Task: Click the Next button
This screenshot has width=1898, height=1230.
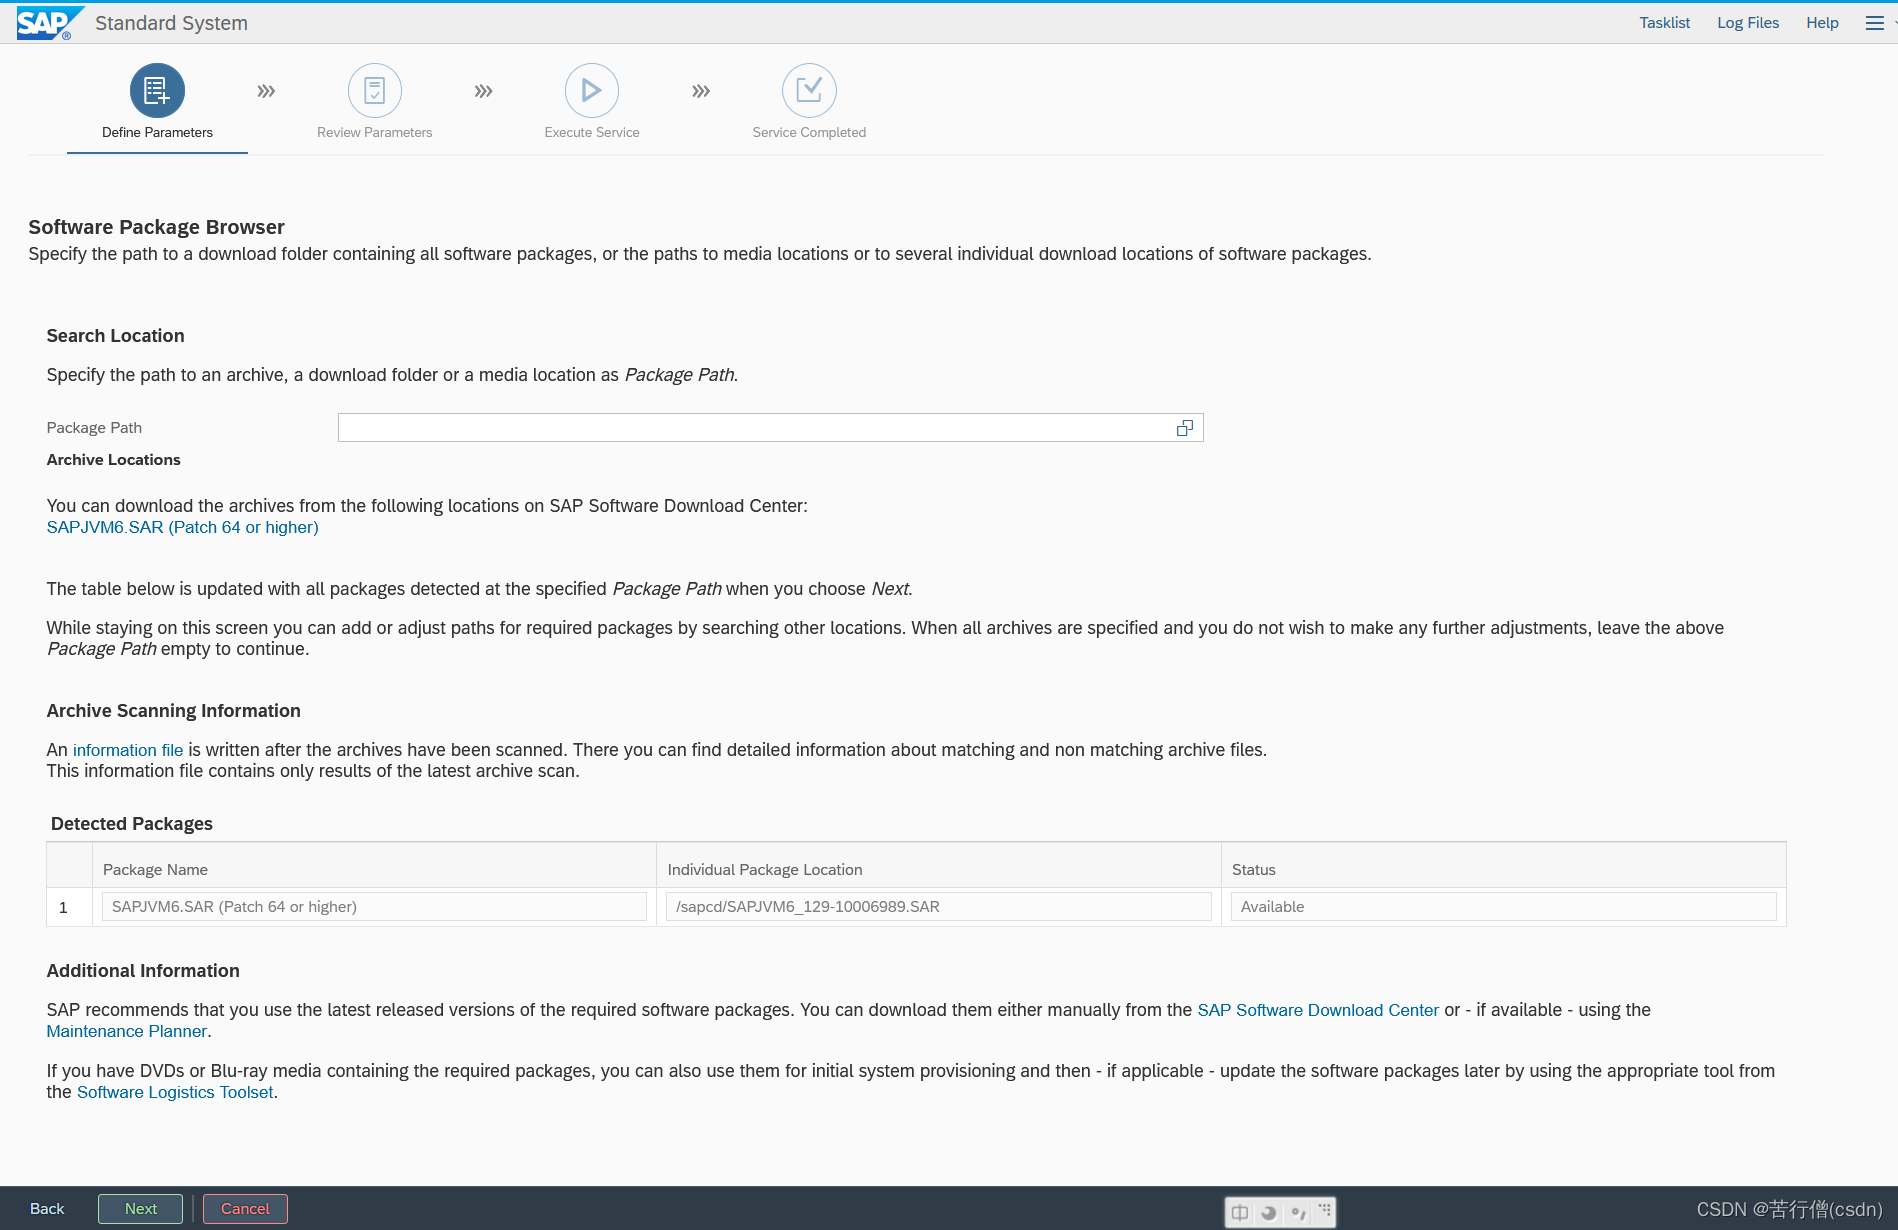Action: (x=140, y=1209)
